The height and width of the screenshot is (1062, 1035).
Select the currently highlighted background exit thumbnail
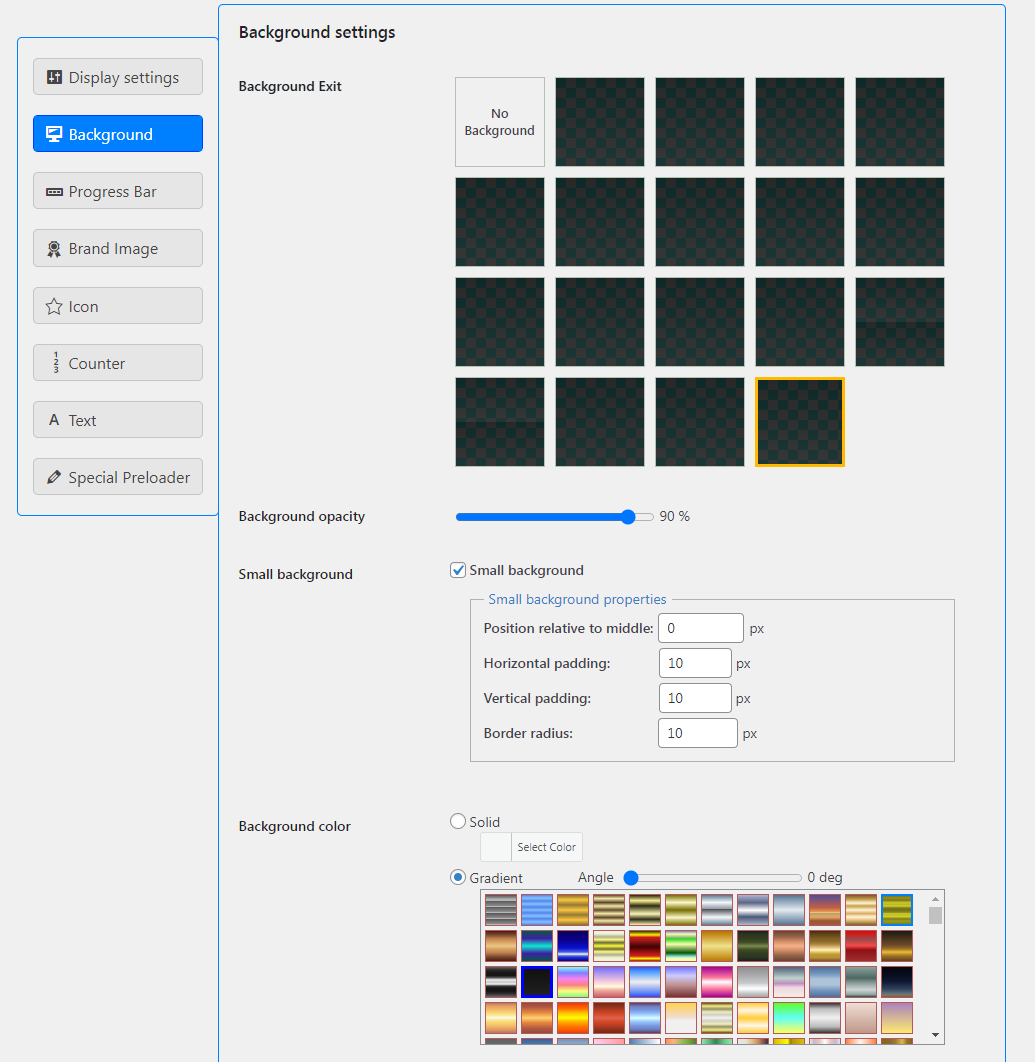[x=799, y=422]
